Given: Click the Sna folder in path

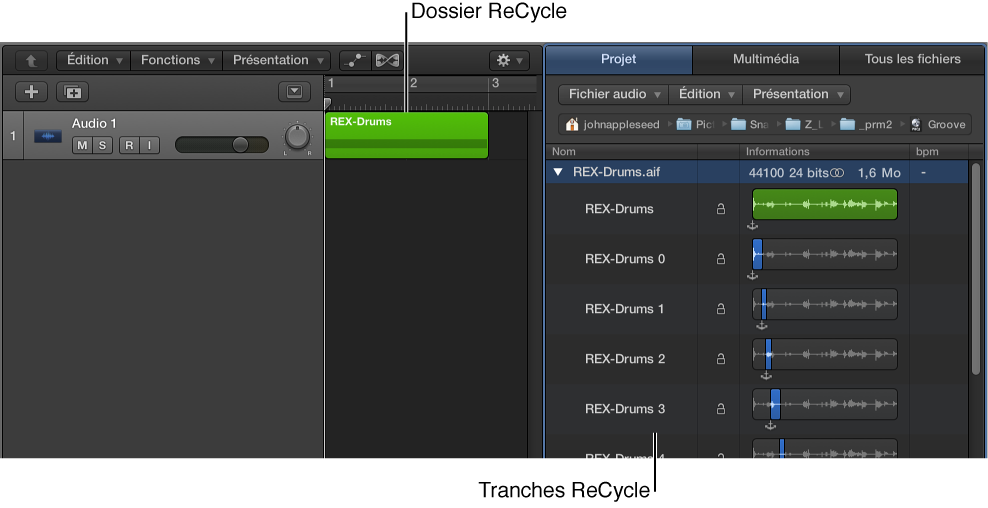Looking at the screenshot, I should pos(750,125).
